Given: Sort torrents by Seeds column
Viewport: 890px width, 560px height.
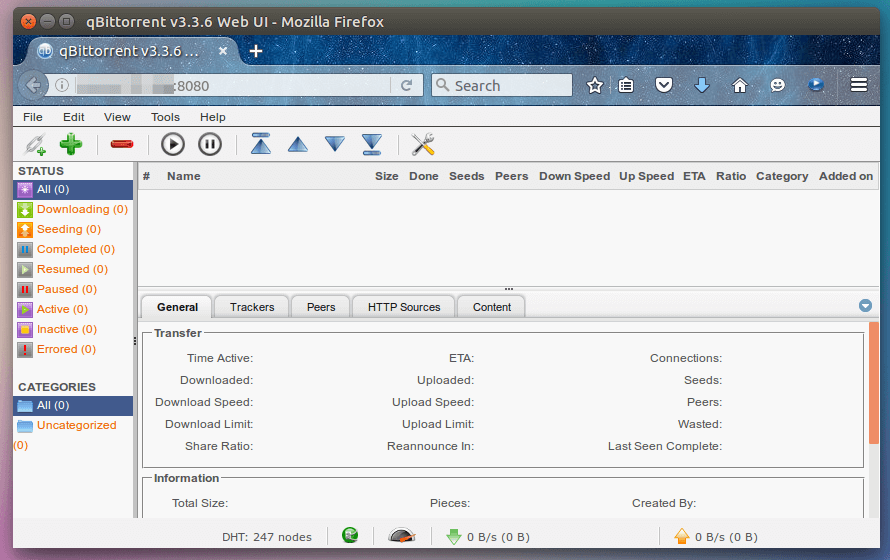Looking at the screenshot, I should [x=467, y=176].
